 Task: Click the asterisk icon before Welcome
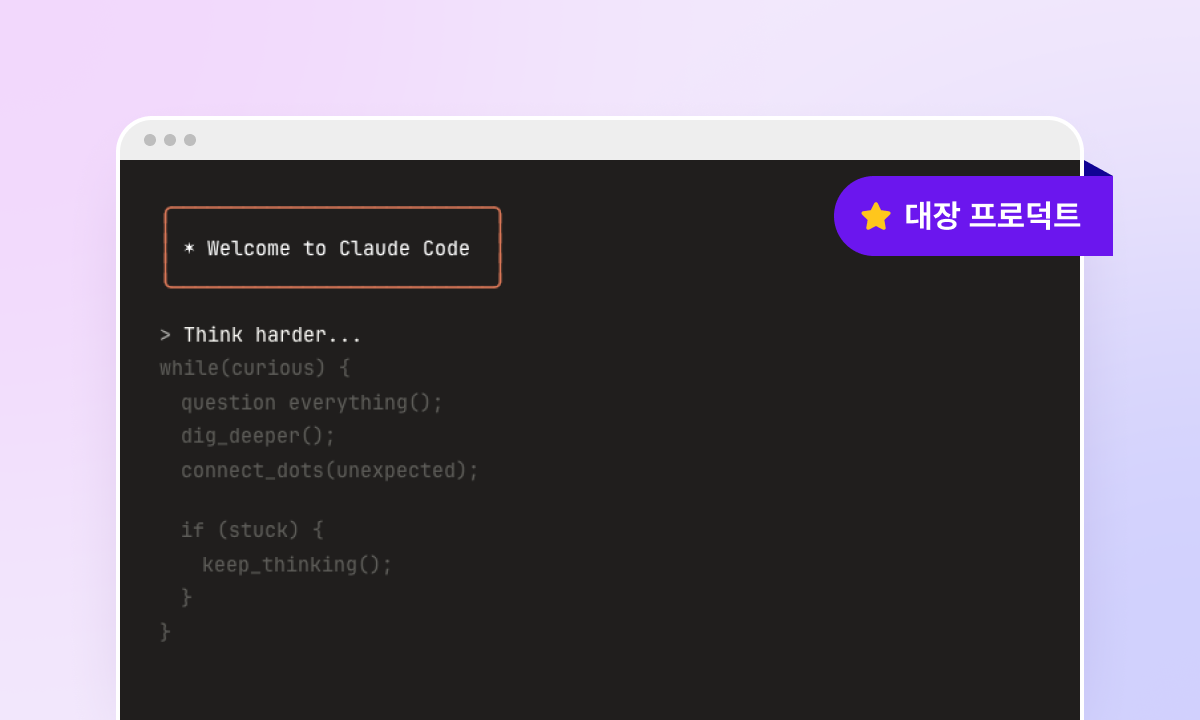[189, 249]
